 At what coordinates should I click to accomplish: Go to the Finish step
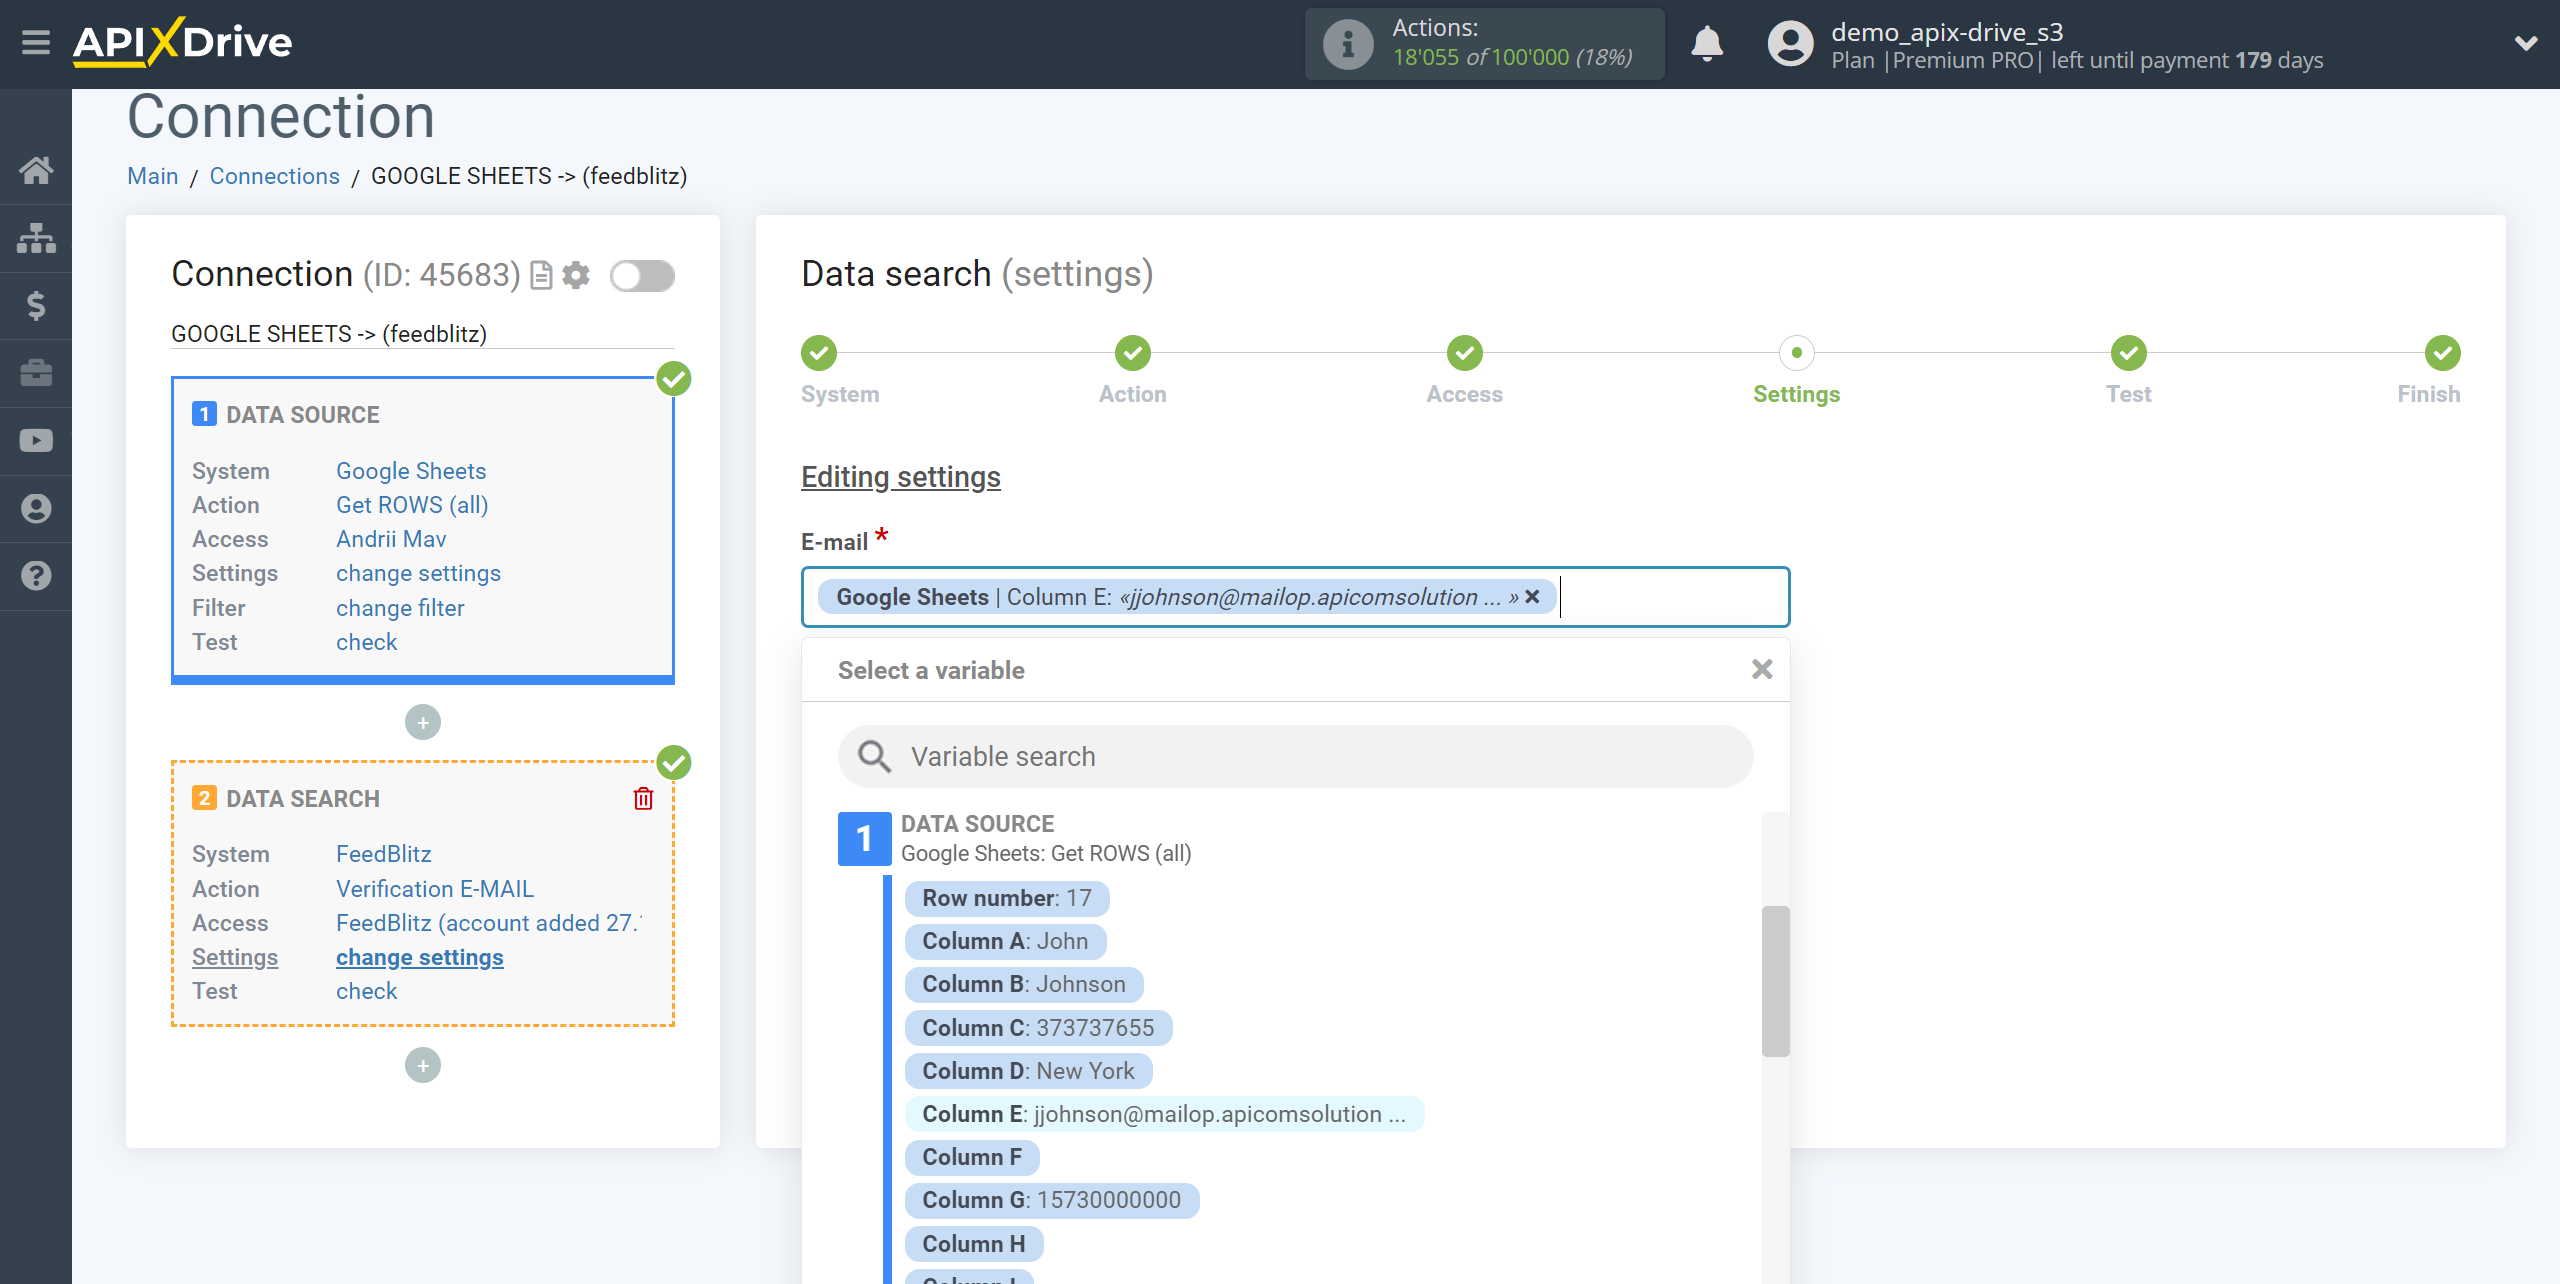pos(2443,353)
